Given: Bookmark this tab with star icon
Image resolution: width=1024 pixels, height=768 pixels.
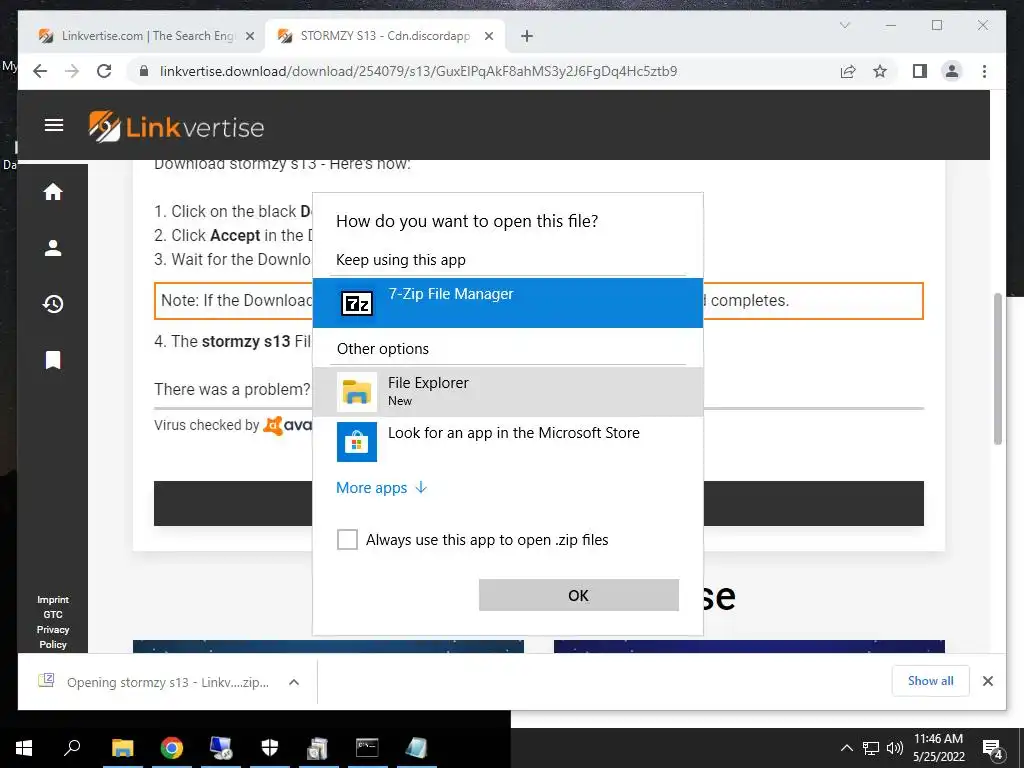Looking at the screenshot, I should coord(880,71).
